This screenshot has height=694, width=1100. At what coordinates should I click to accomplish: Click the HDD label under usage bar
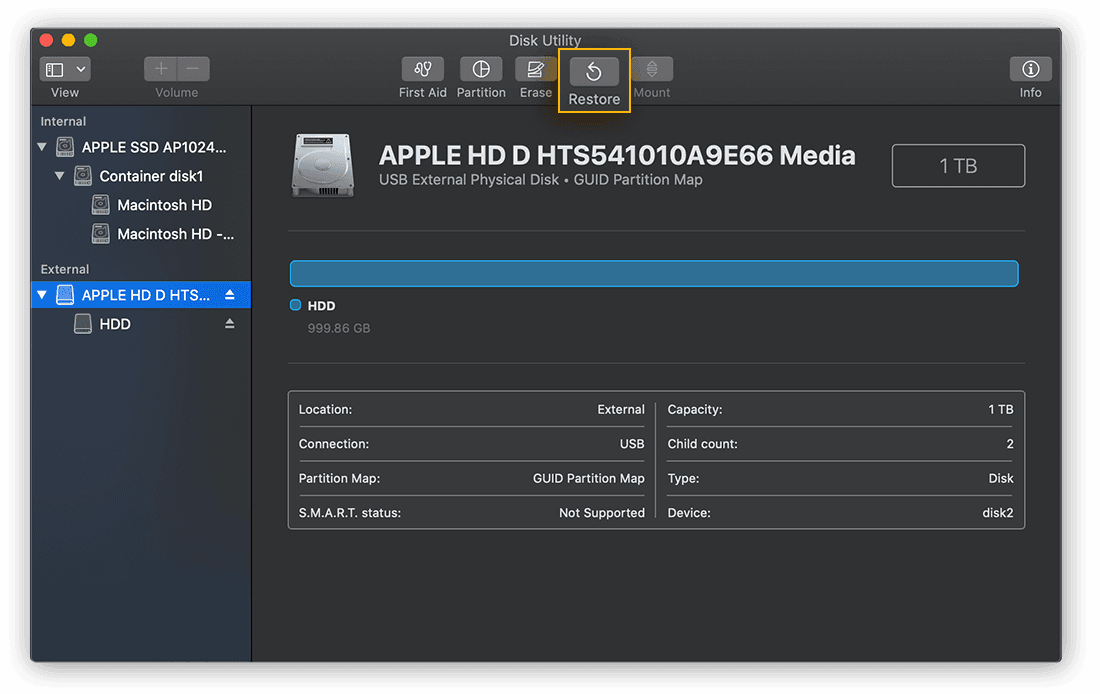click(x=321, y=306)
